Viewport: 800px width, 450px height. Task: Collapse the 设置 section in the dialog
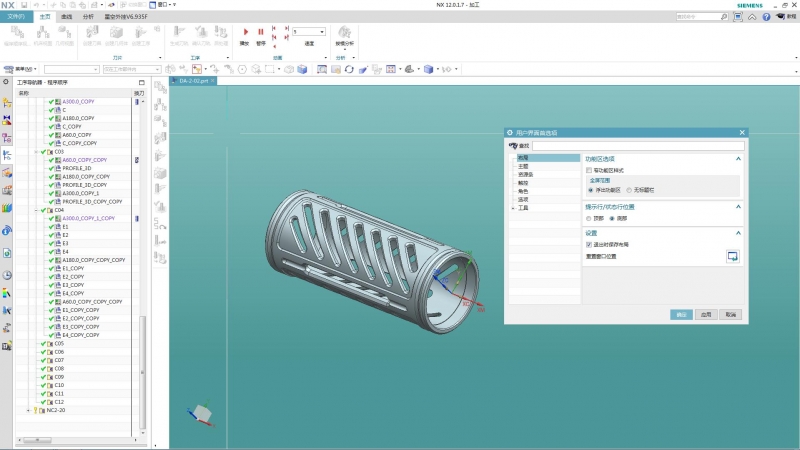[x=738, y=233]
